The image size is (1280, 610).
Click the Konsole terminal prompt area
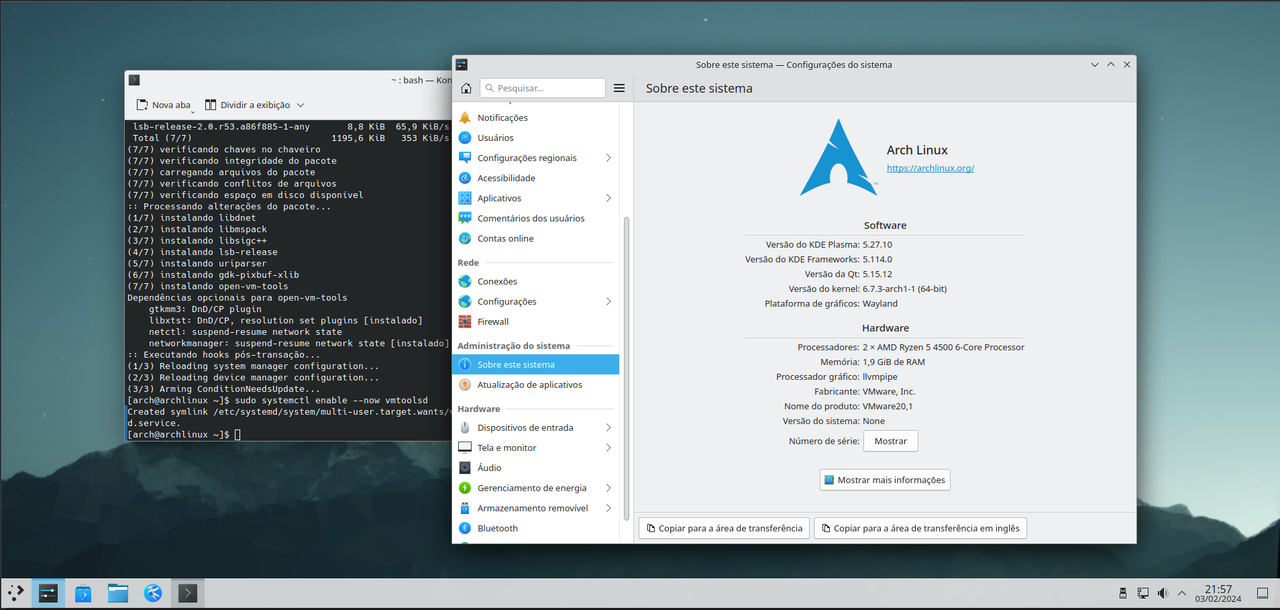click(x=288, y=434)
